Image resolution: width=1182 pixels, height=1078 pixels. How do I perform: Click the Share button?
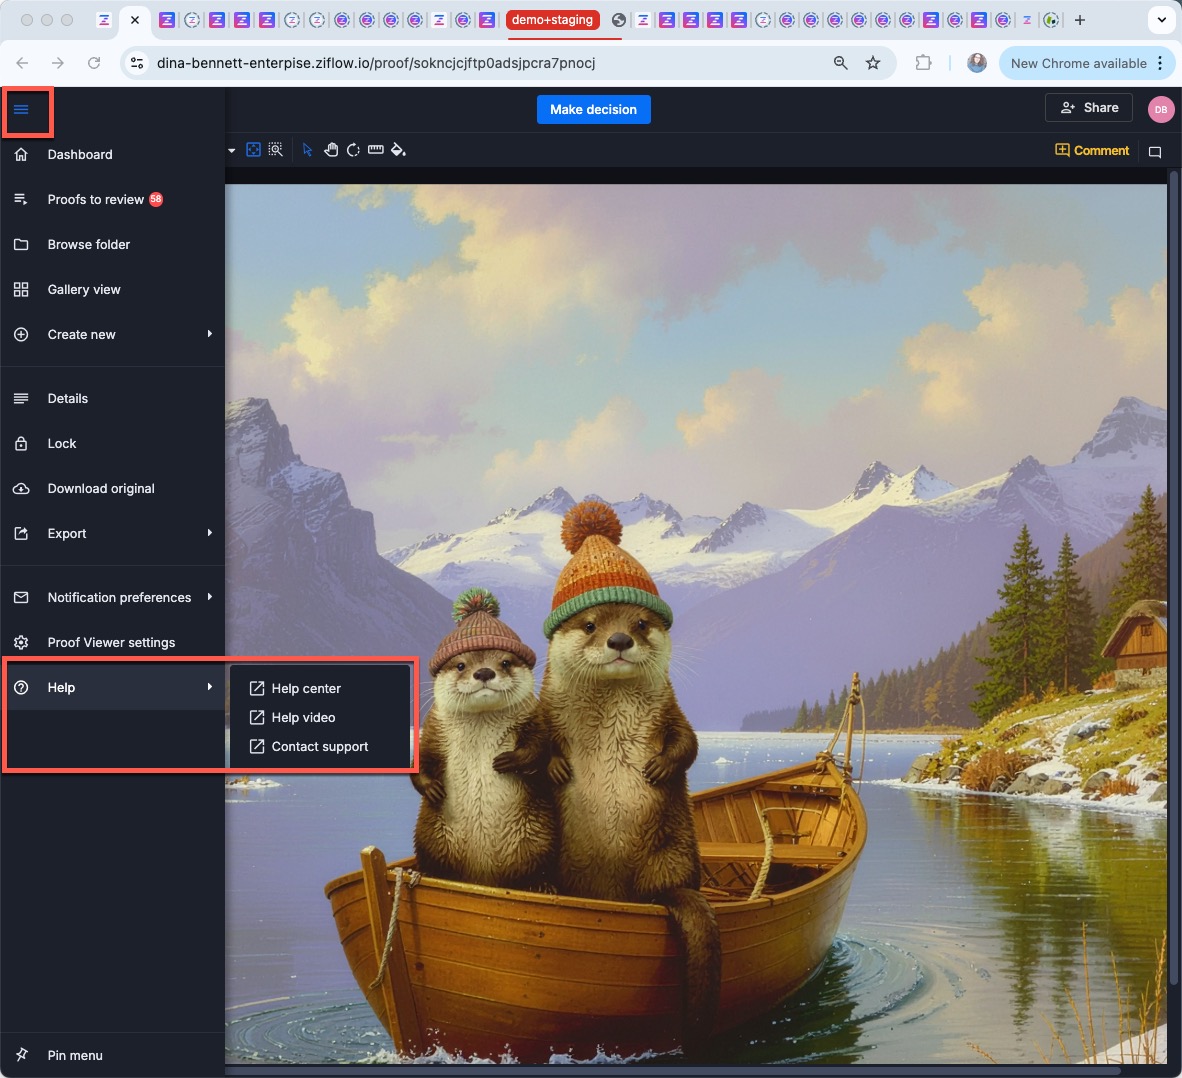1088,107
